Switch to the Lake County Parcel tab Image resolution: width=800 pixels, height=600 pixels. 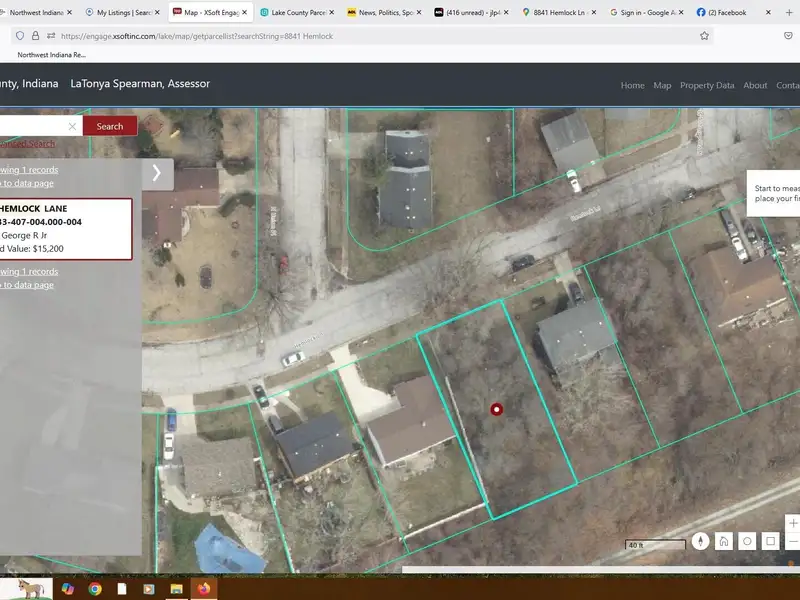(295, 12)
